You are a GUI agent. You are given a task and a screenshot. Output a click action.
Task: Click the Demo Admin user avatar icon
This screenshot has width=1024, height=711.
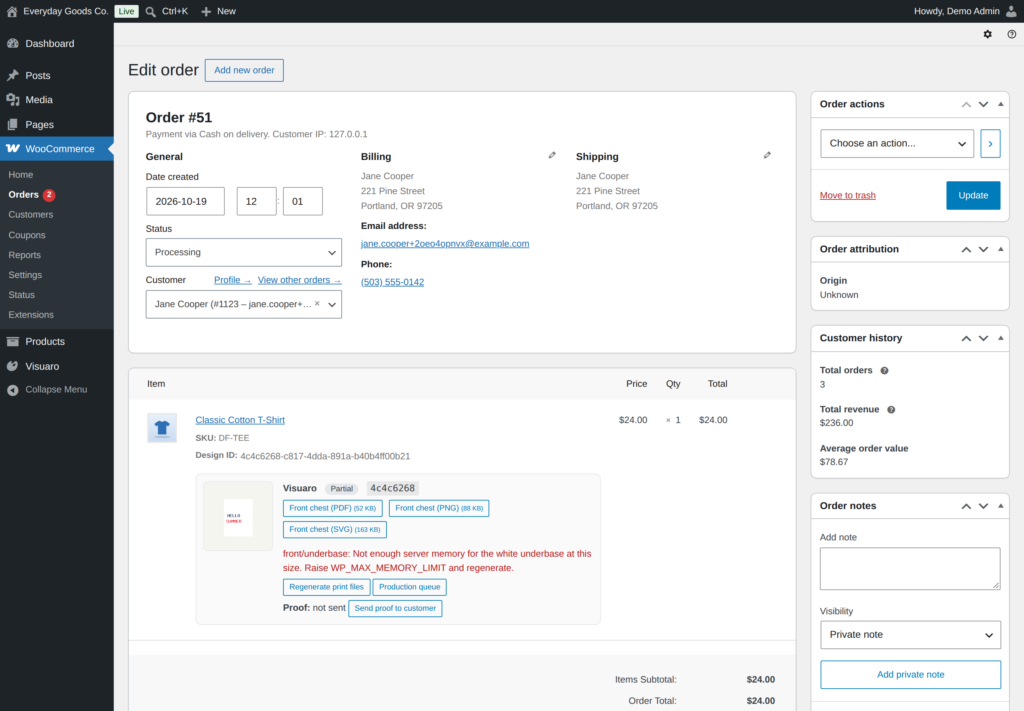1011,11
